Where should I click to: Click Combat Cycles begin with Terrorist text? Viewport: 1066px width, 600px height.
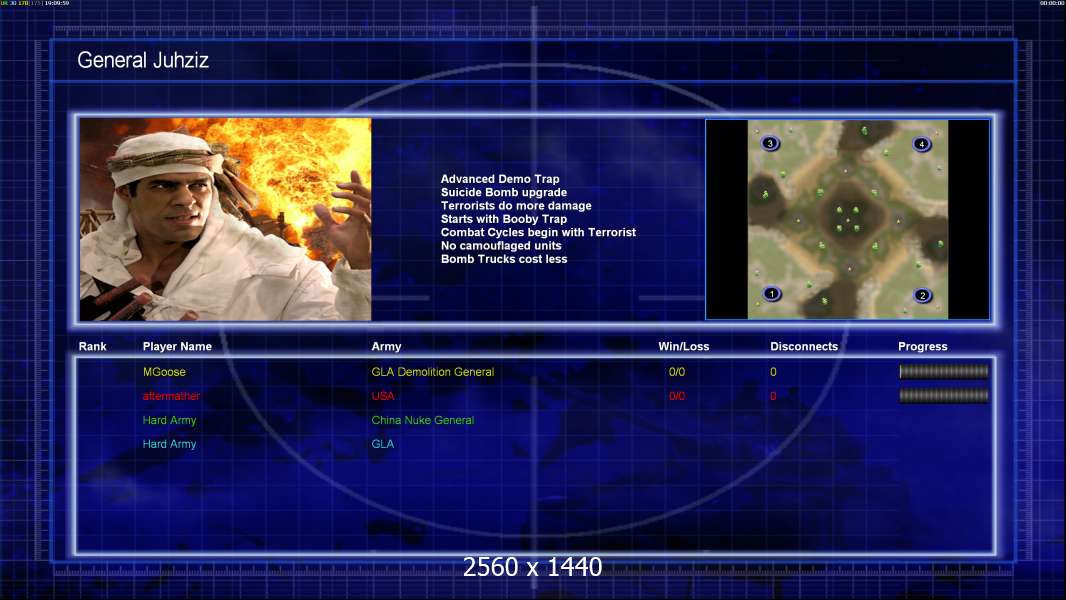tap(538, 232)
